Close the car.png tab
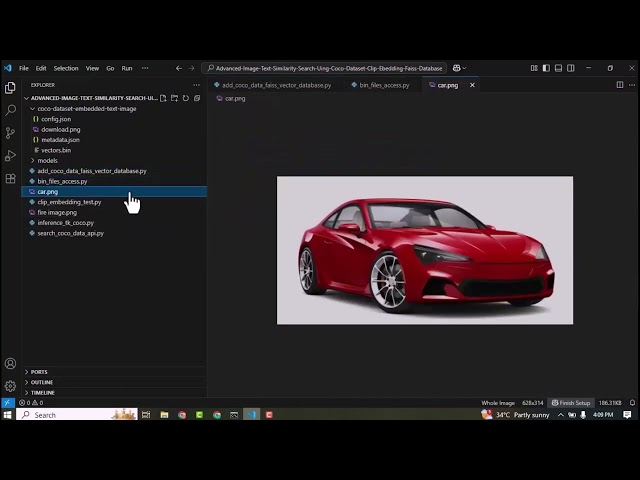 coord(472,85)
